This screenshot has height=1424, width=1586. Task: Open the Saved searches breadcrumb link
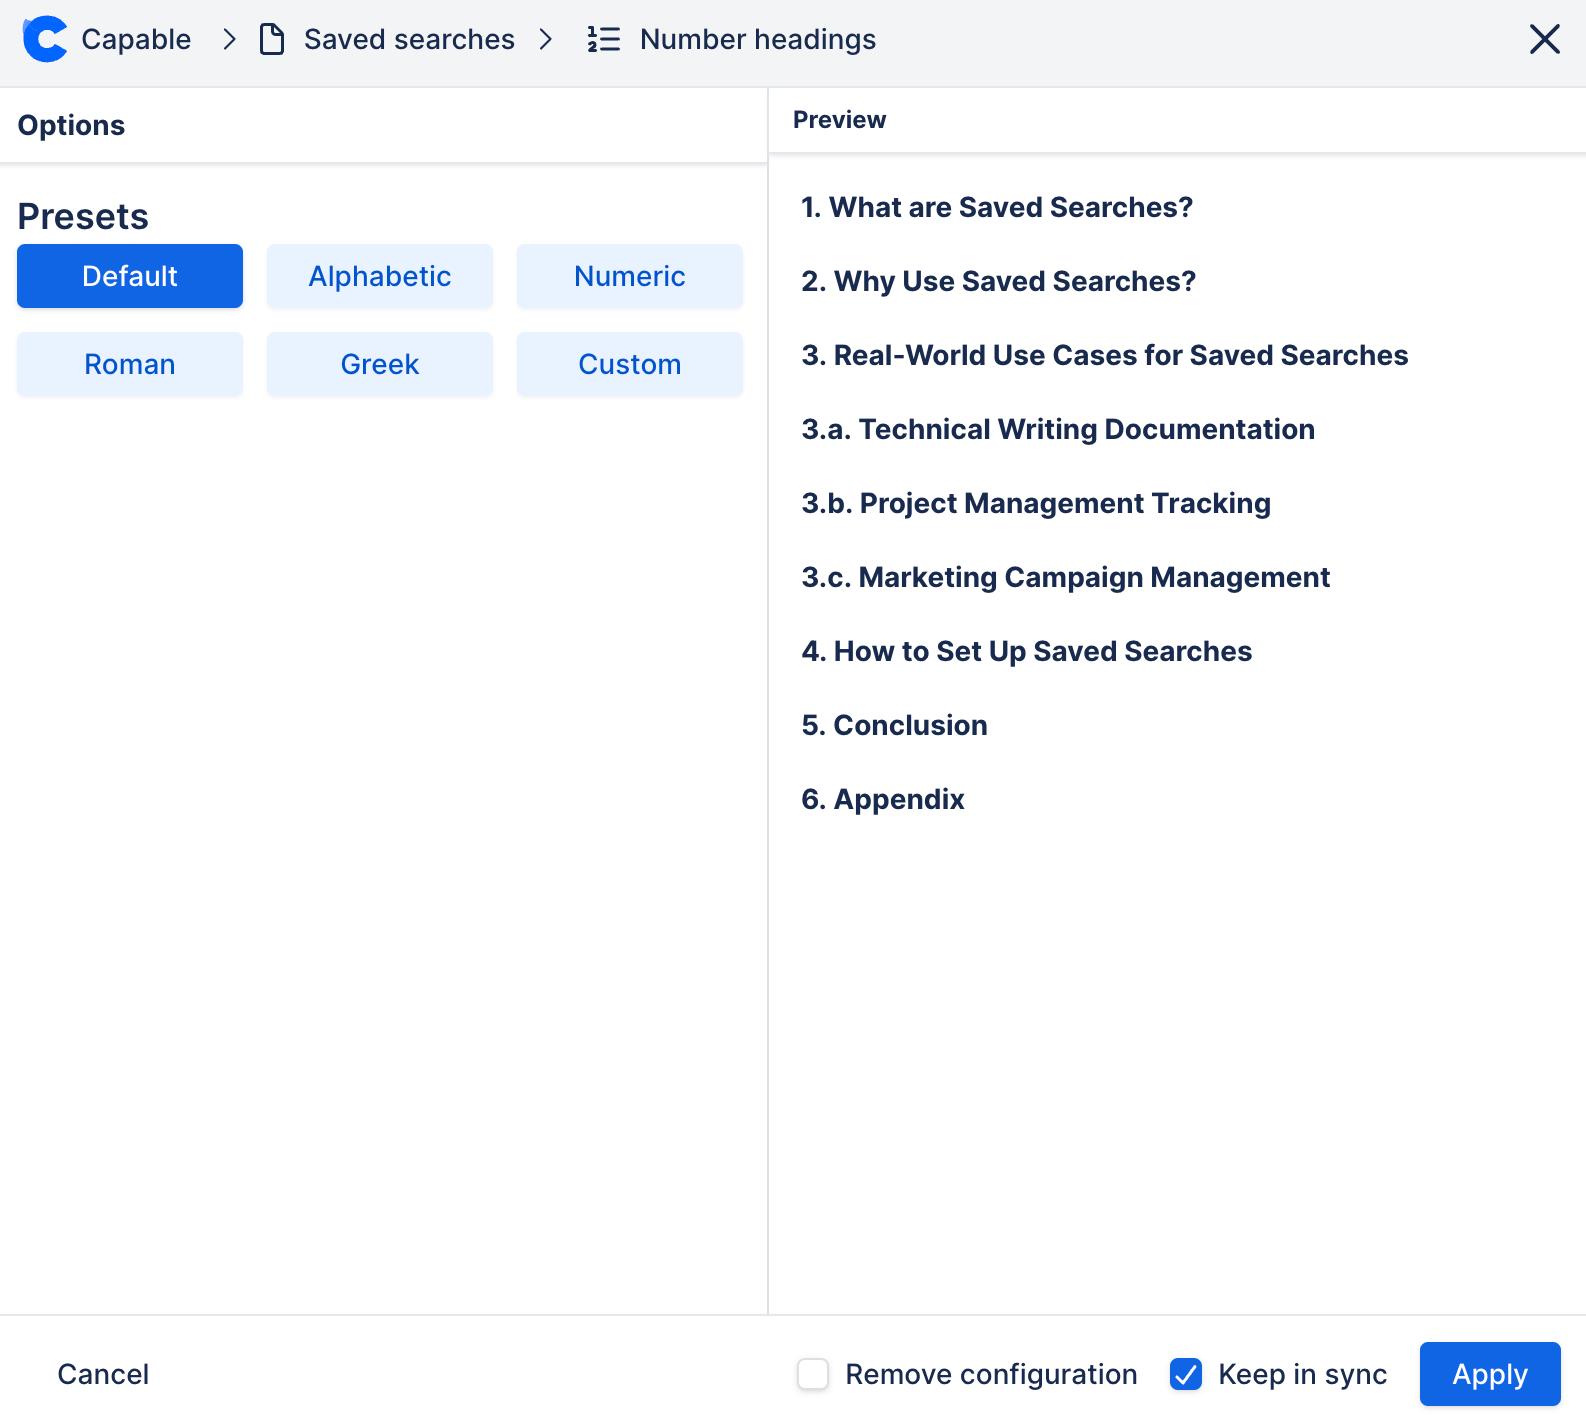[x=409, y=40]
